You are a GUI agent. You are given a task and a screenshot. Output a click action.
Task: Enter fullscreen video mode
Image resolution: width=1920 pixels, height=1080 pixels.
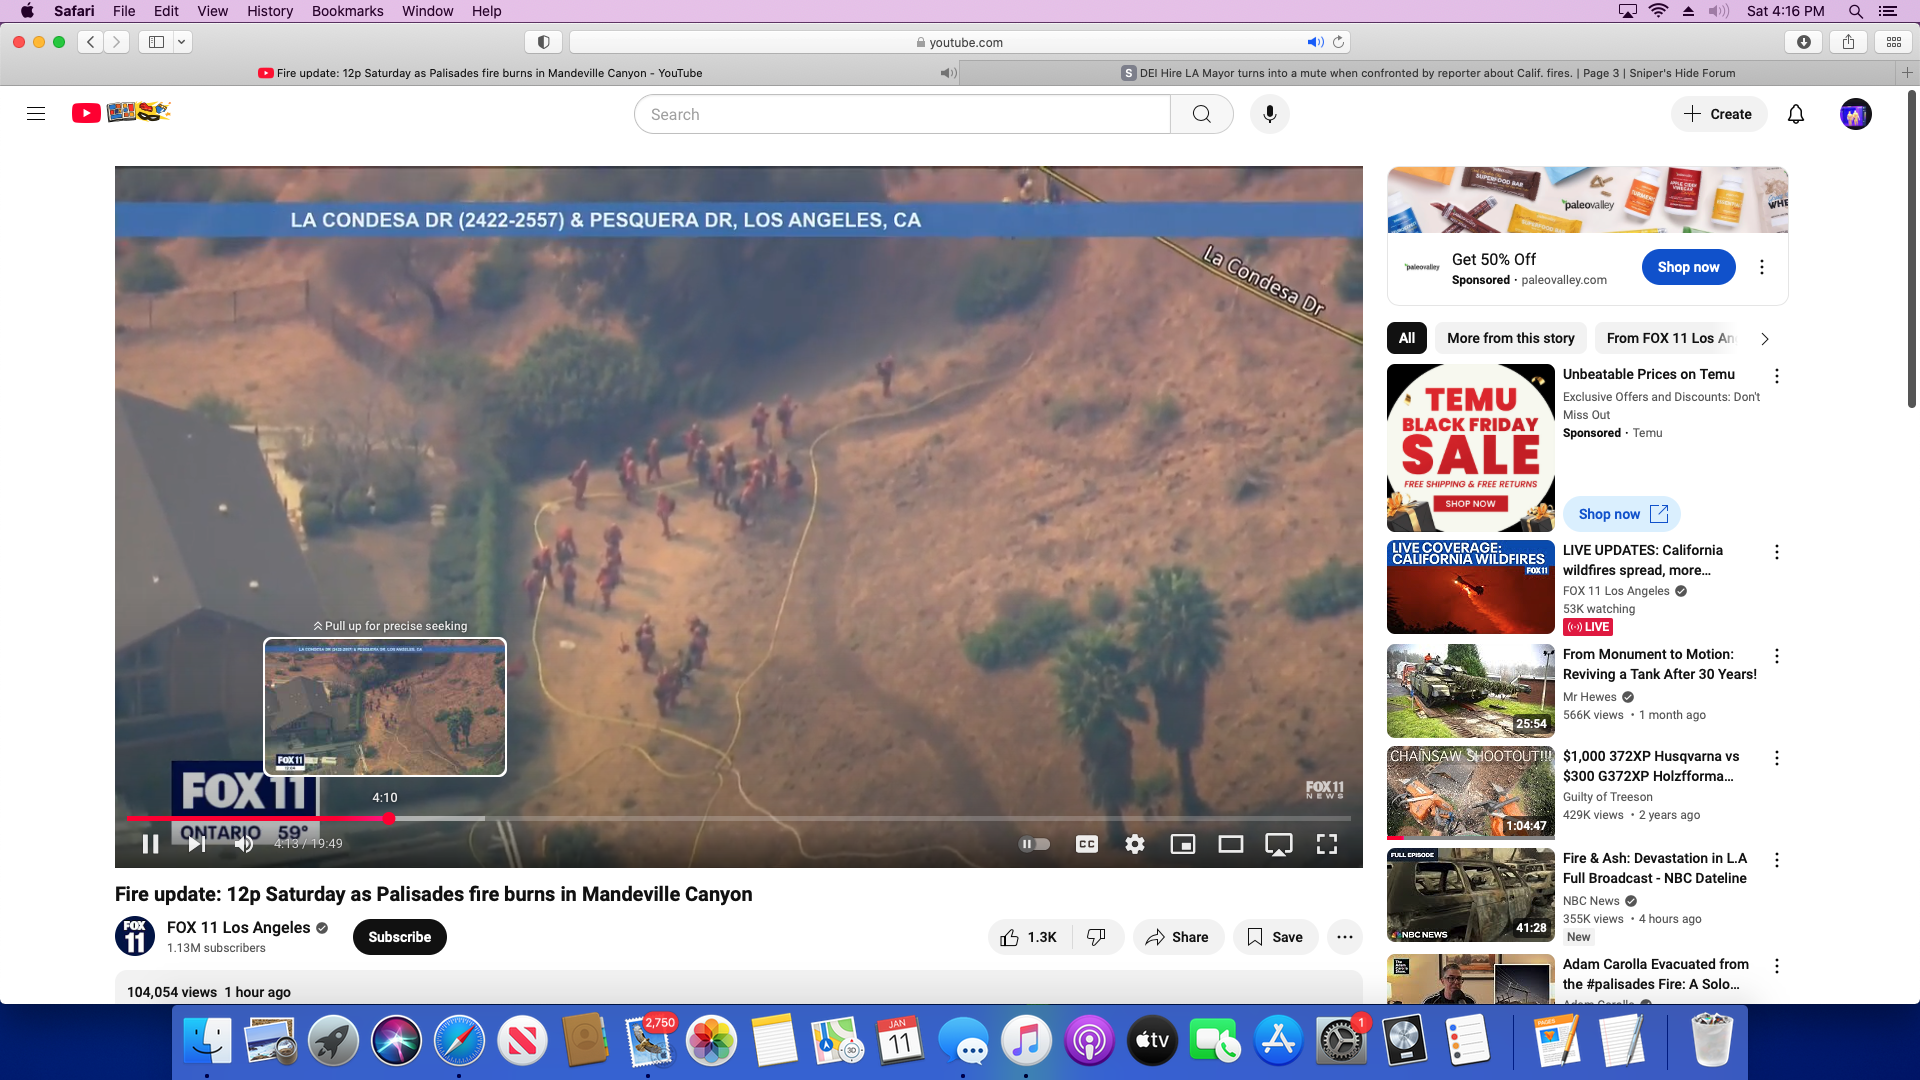1326,844
